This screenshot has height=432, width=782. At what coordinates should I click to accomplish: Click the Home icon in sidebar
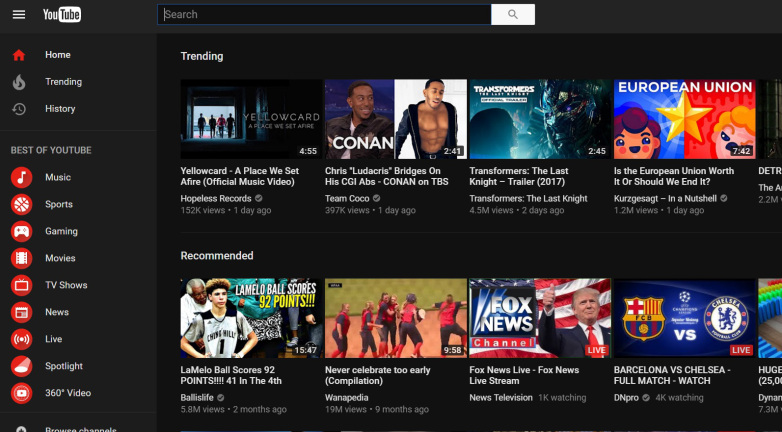pyautogui.click(x=19, y=55)
